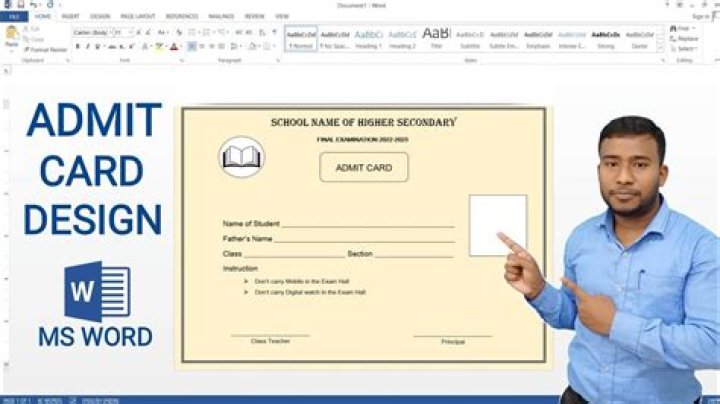Expand the Find dropdown in Editing

tap(696, 29)
